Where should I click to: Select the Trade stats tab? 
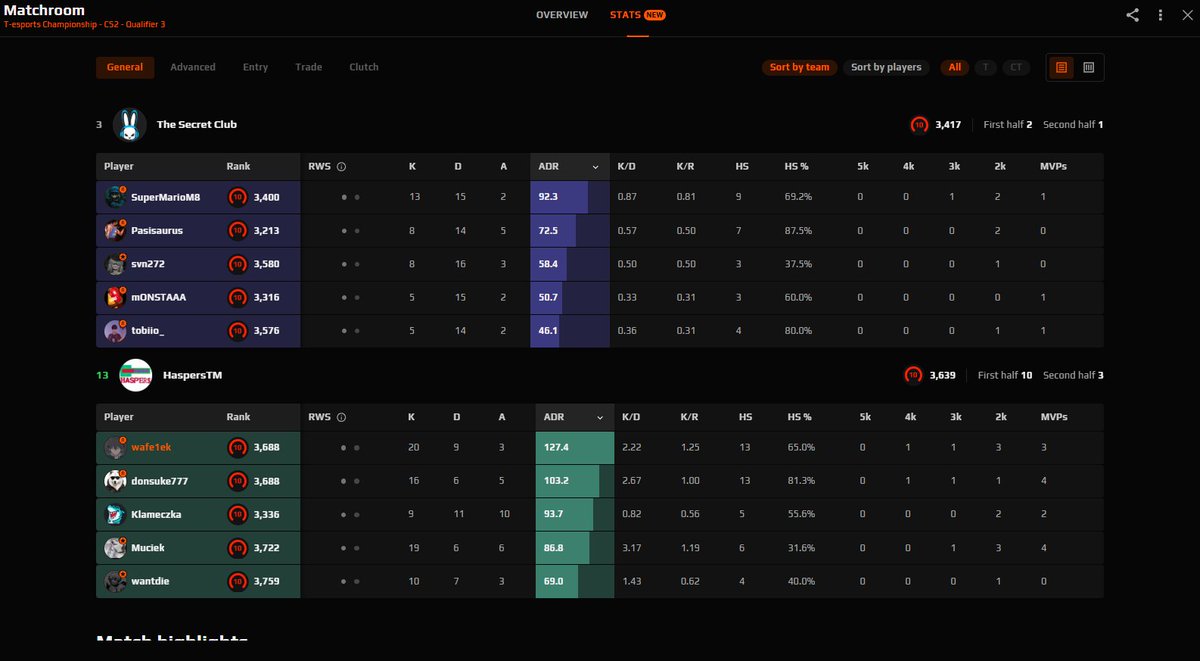308,67
